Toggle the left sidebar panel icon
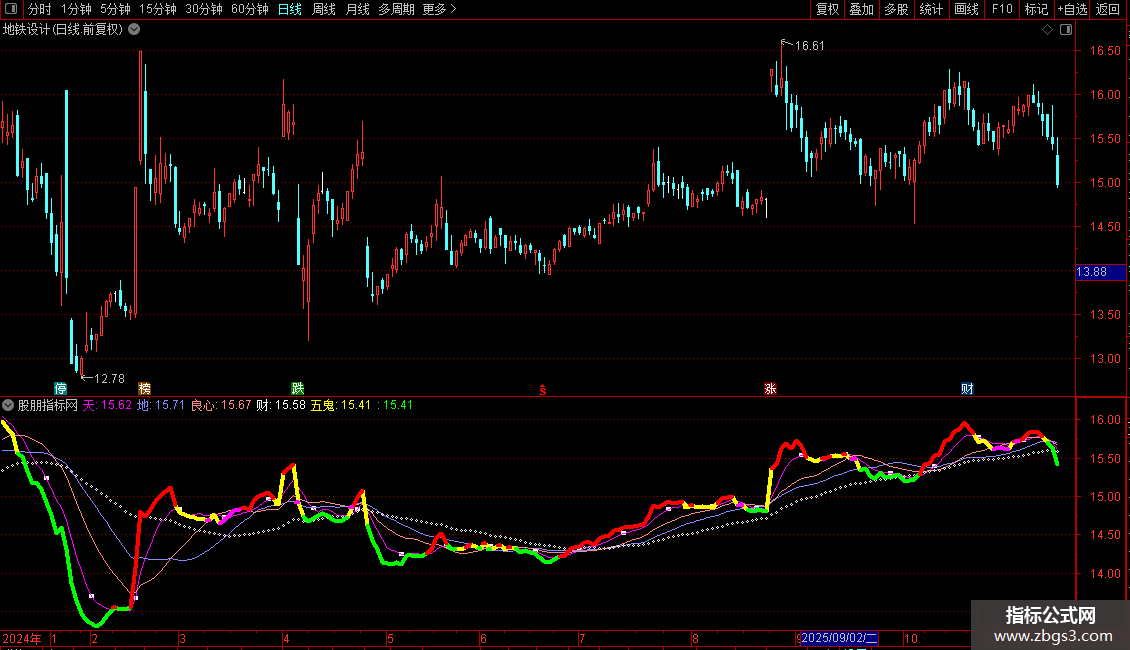 [x=11, y=9]
